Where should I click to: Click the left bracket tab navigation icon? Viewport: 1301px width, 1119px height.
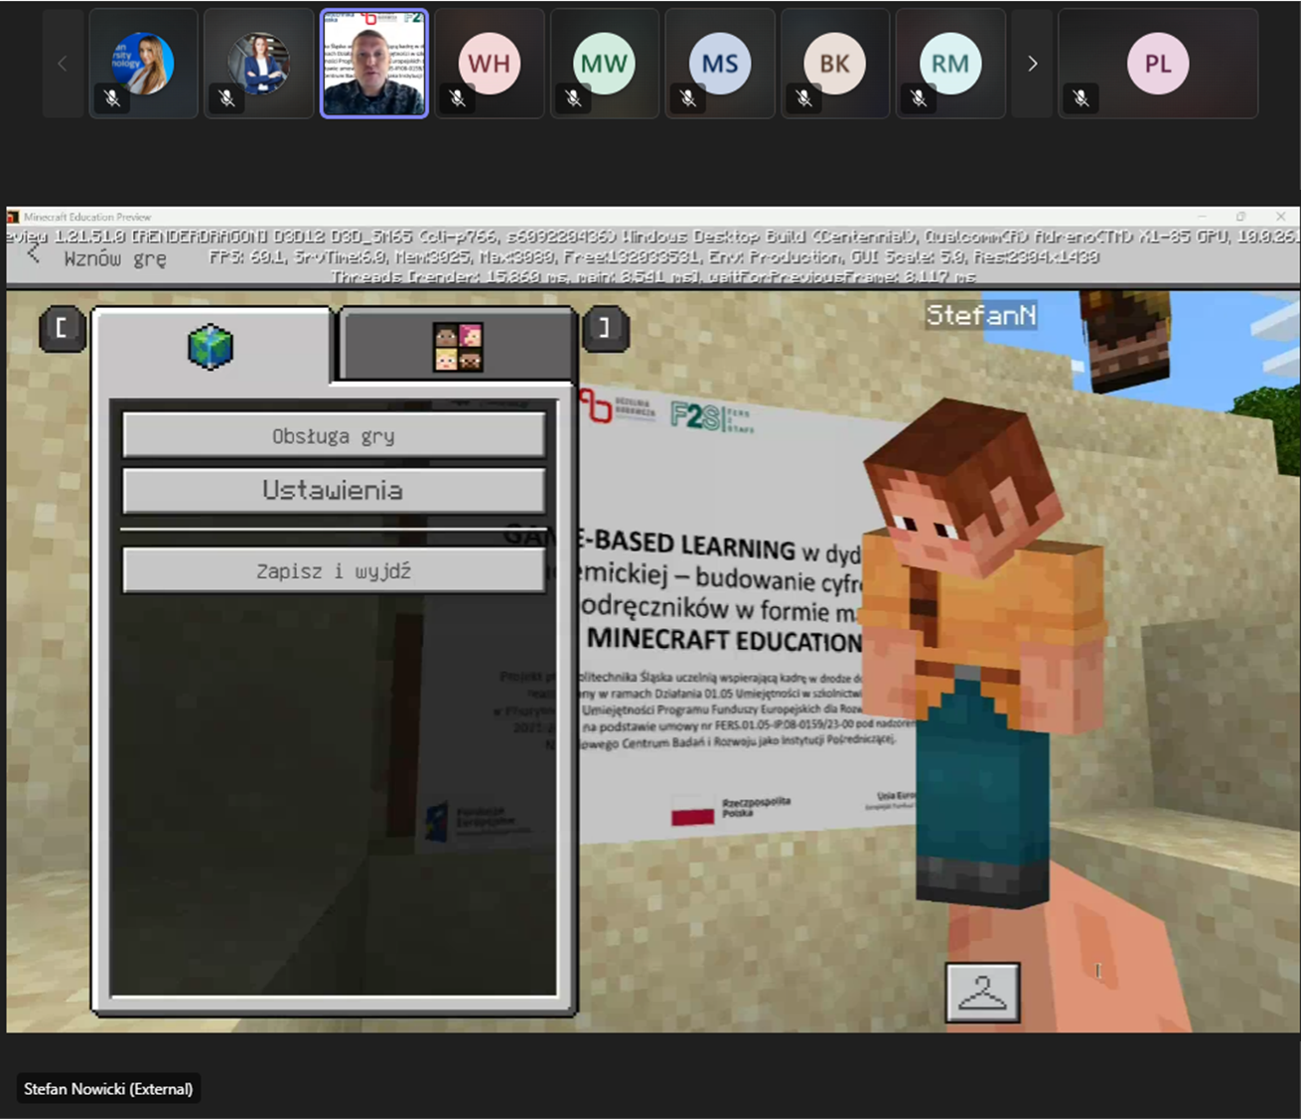[62, 328]
